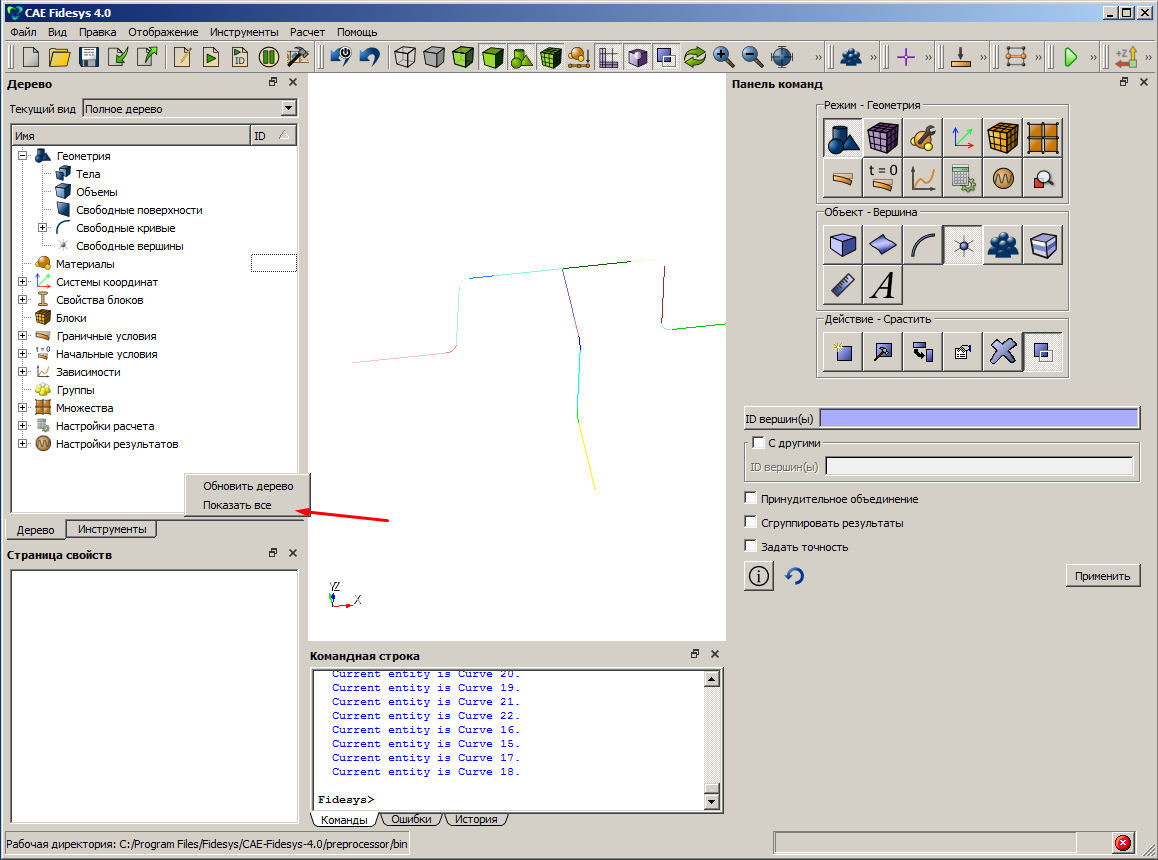Expand Системы координат tree node
The height and width of the screenshot is (860, 1158).
click(23, 281)
